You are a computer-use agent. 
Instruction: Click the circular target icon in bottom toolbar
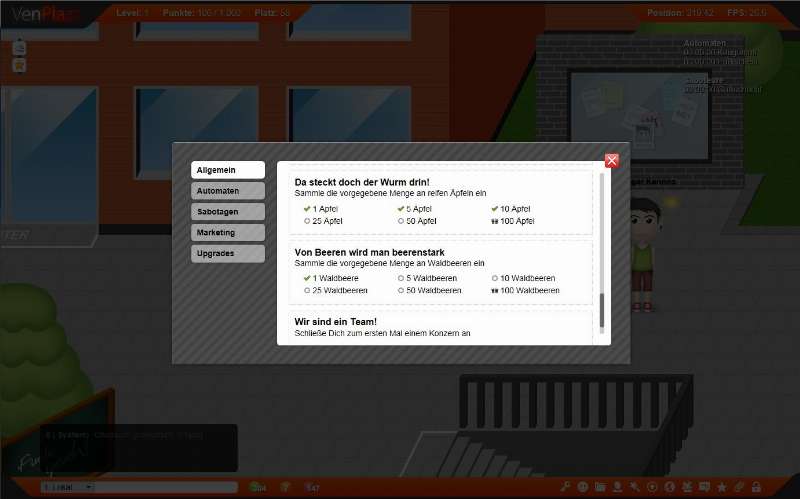pyautogui.click(x=652, y=487)
